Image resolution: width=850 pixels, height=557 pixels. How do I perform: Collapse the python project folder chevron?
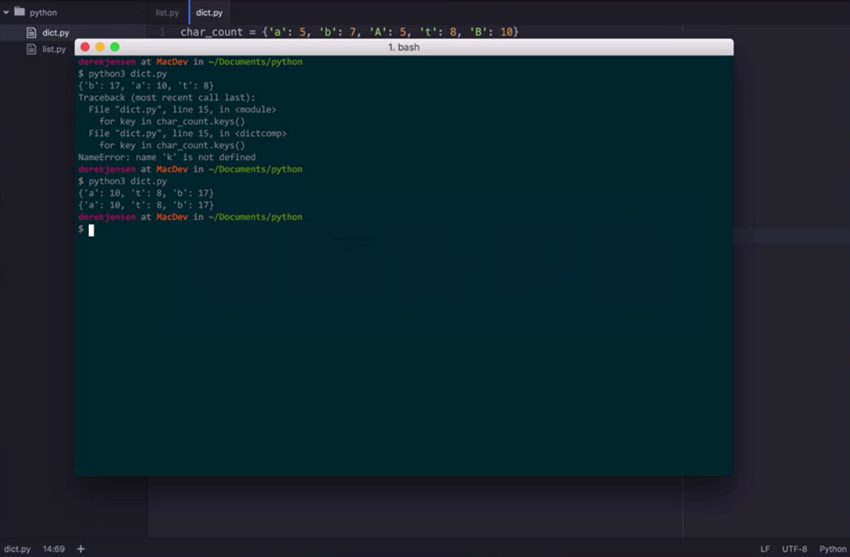point(6,12)
